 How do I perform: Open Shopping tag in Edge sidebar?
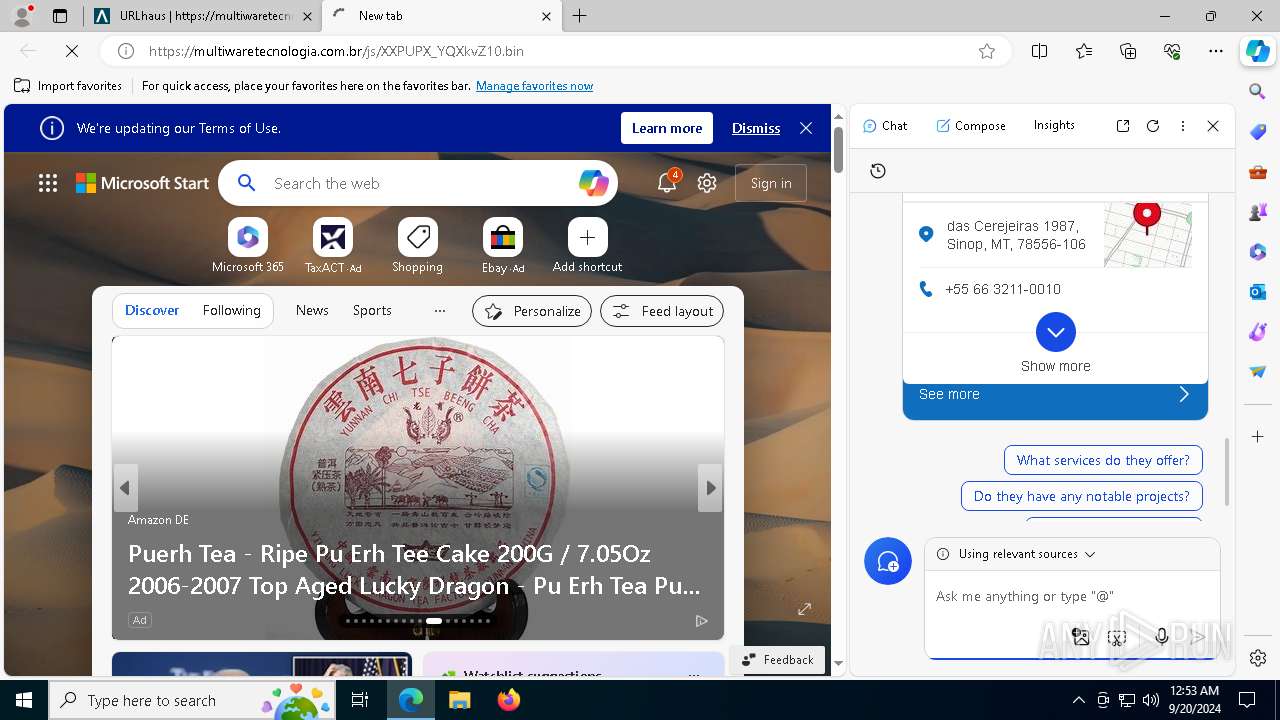click(1258, 132)
